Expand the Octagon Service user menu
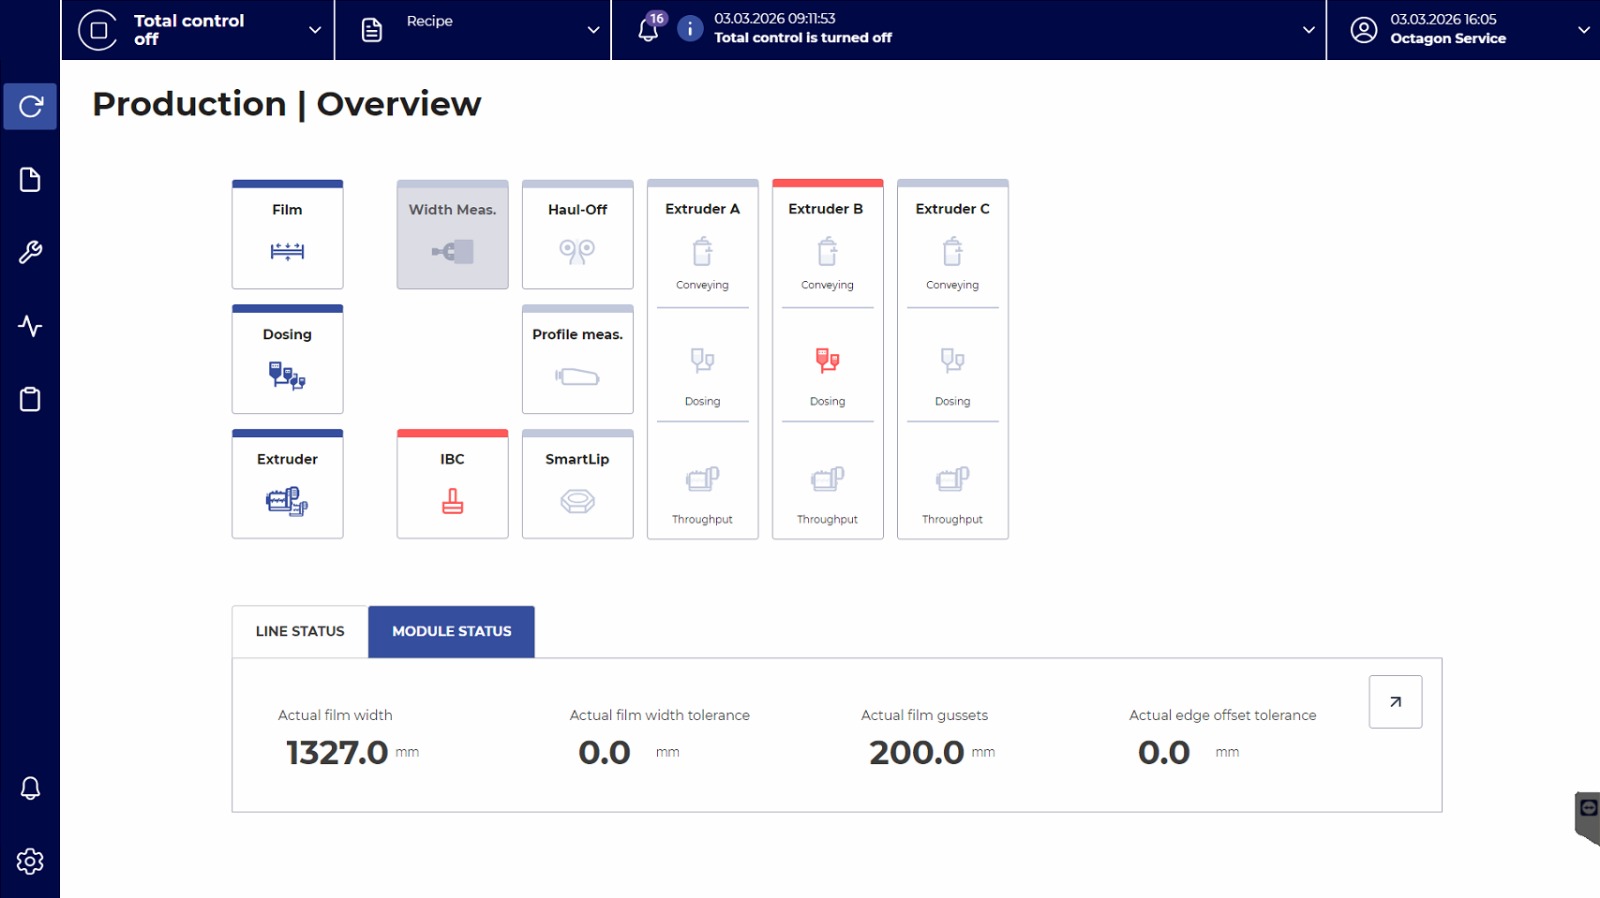 1583,30
